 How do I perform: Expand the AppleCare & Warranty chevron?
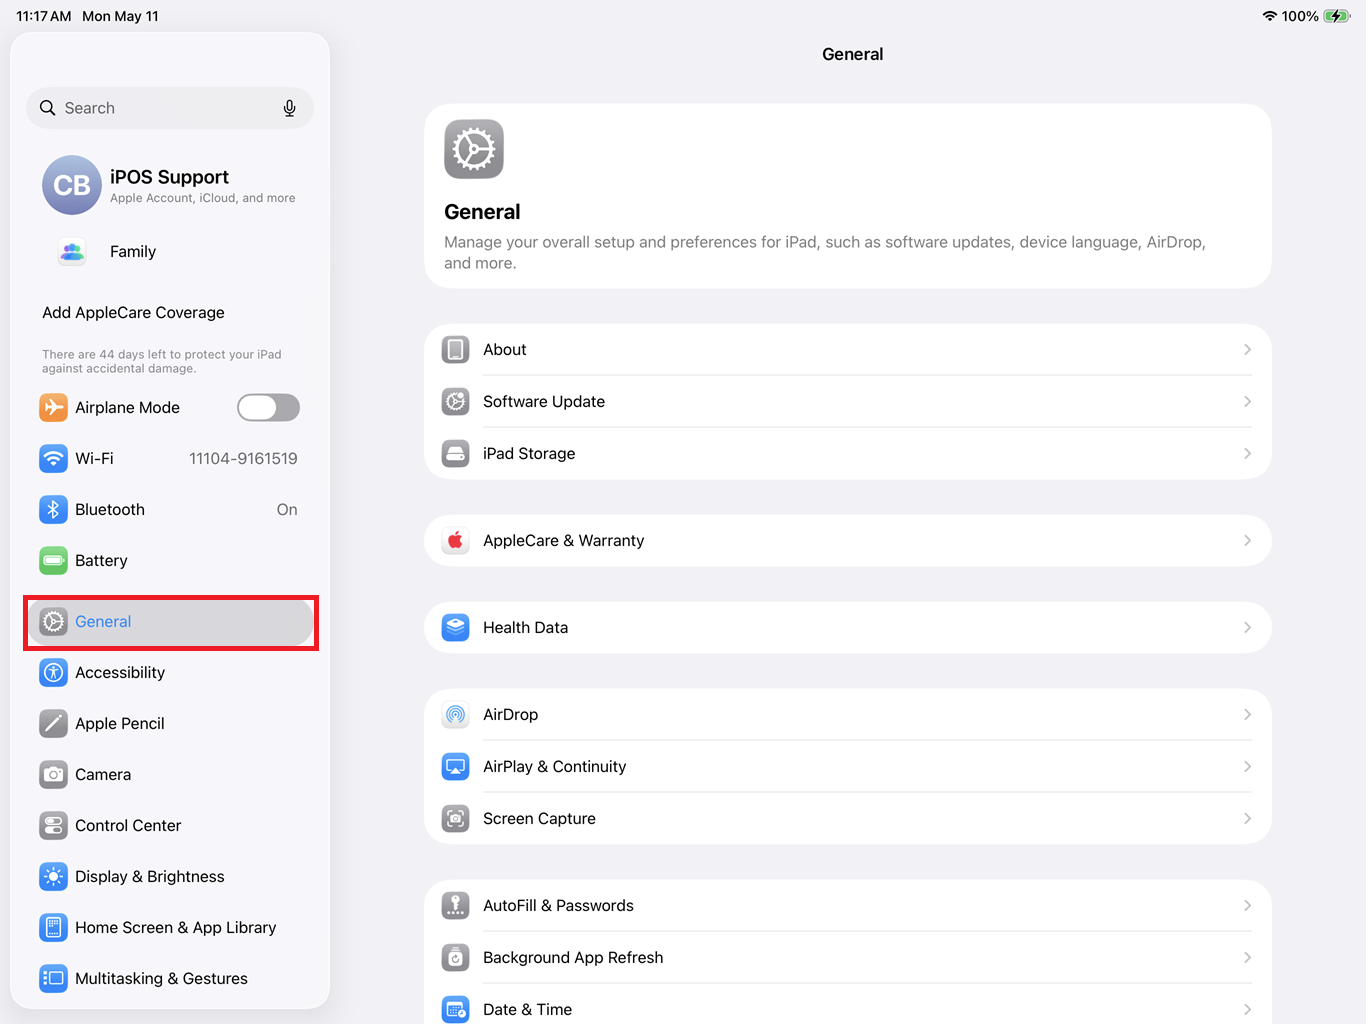pyautogui.click(x=1247, y=540)
